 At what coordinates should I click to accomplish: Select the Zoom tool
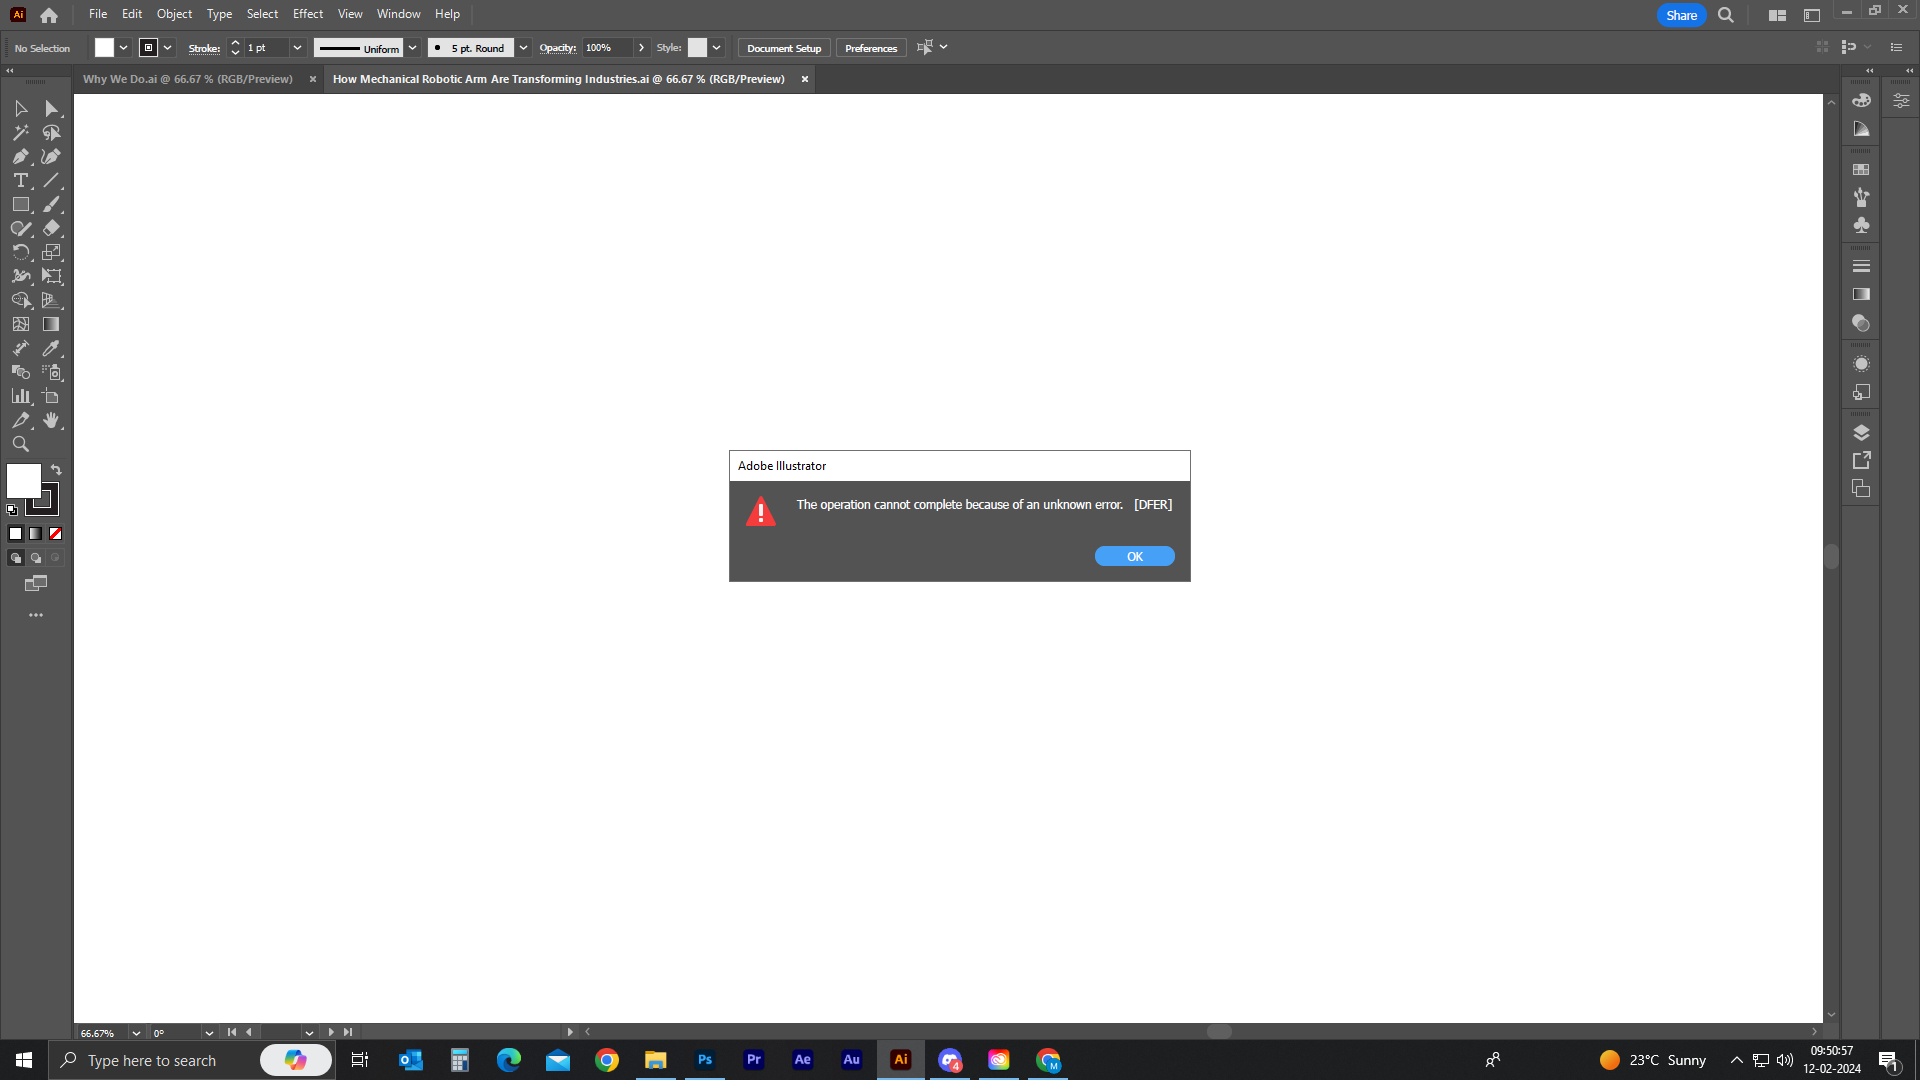(x=20, y=444)
